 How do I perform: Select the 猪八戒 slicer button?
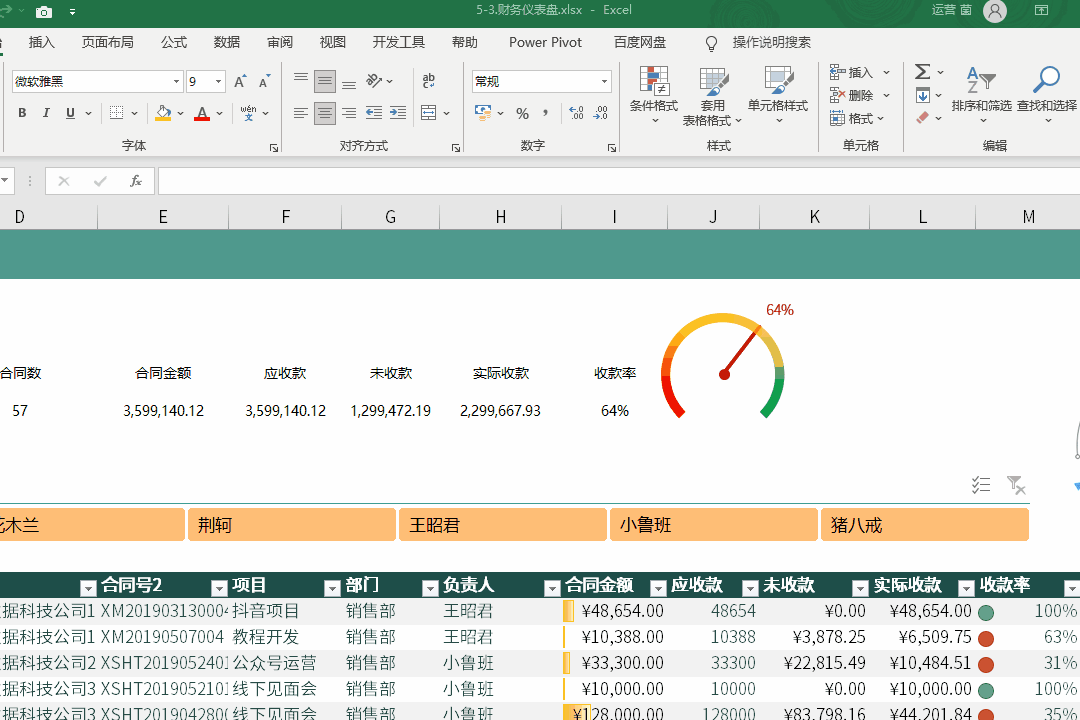[924, 525]
